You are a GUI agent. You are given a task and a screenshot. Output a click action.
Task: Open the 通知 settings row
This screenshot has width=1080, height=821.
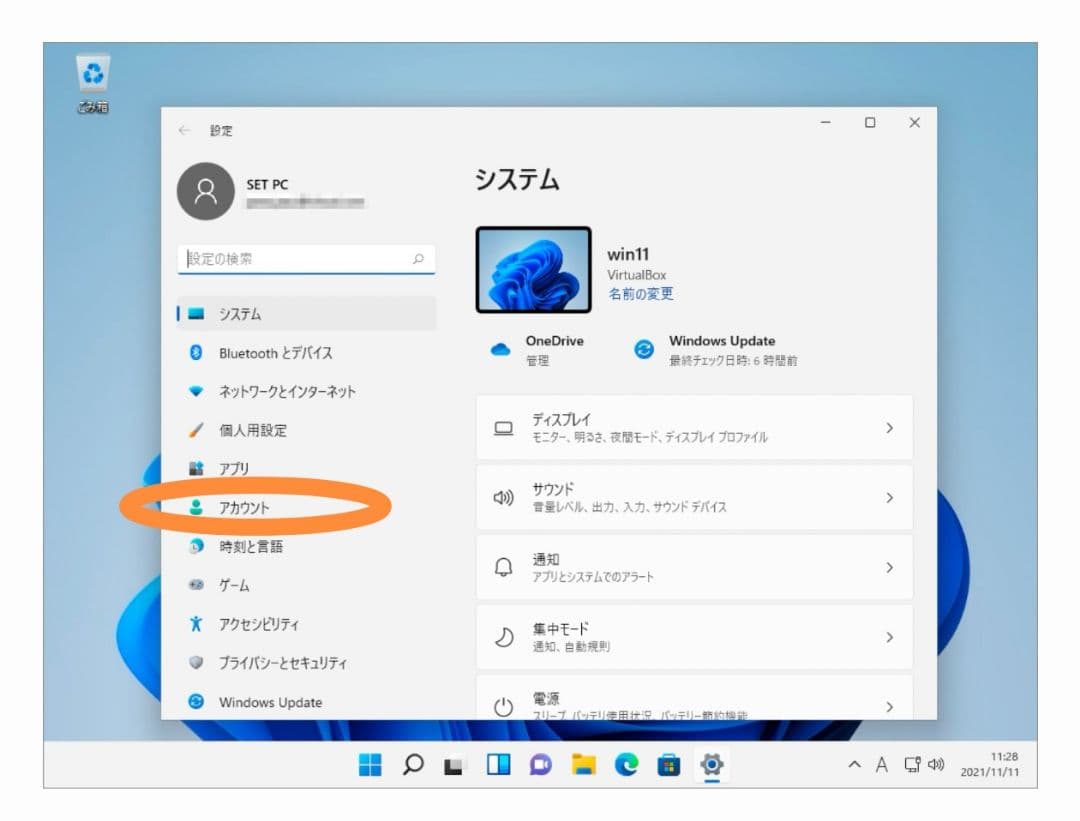pyautogui.click(x=694, y=568)
